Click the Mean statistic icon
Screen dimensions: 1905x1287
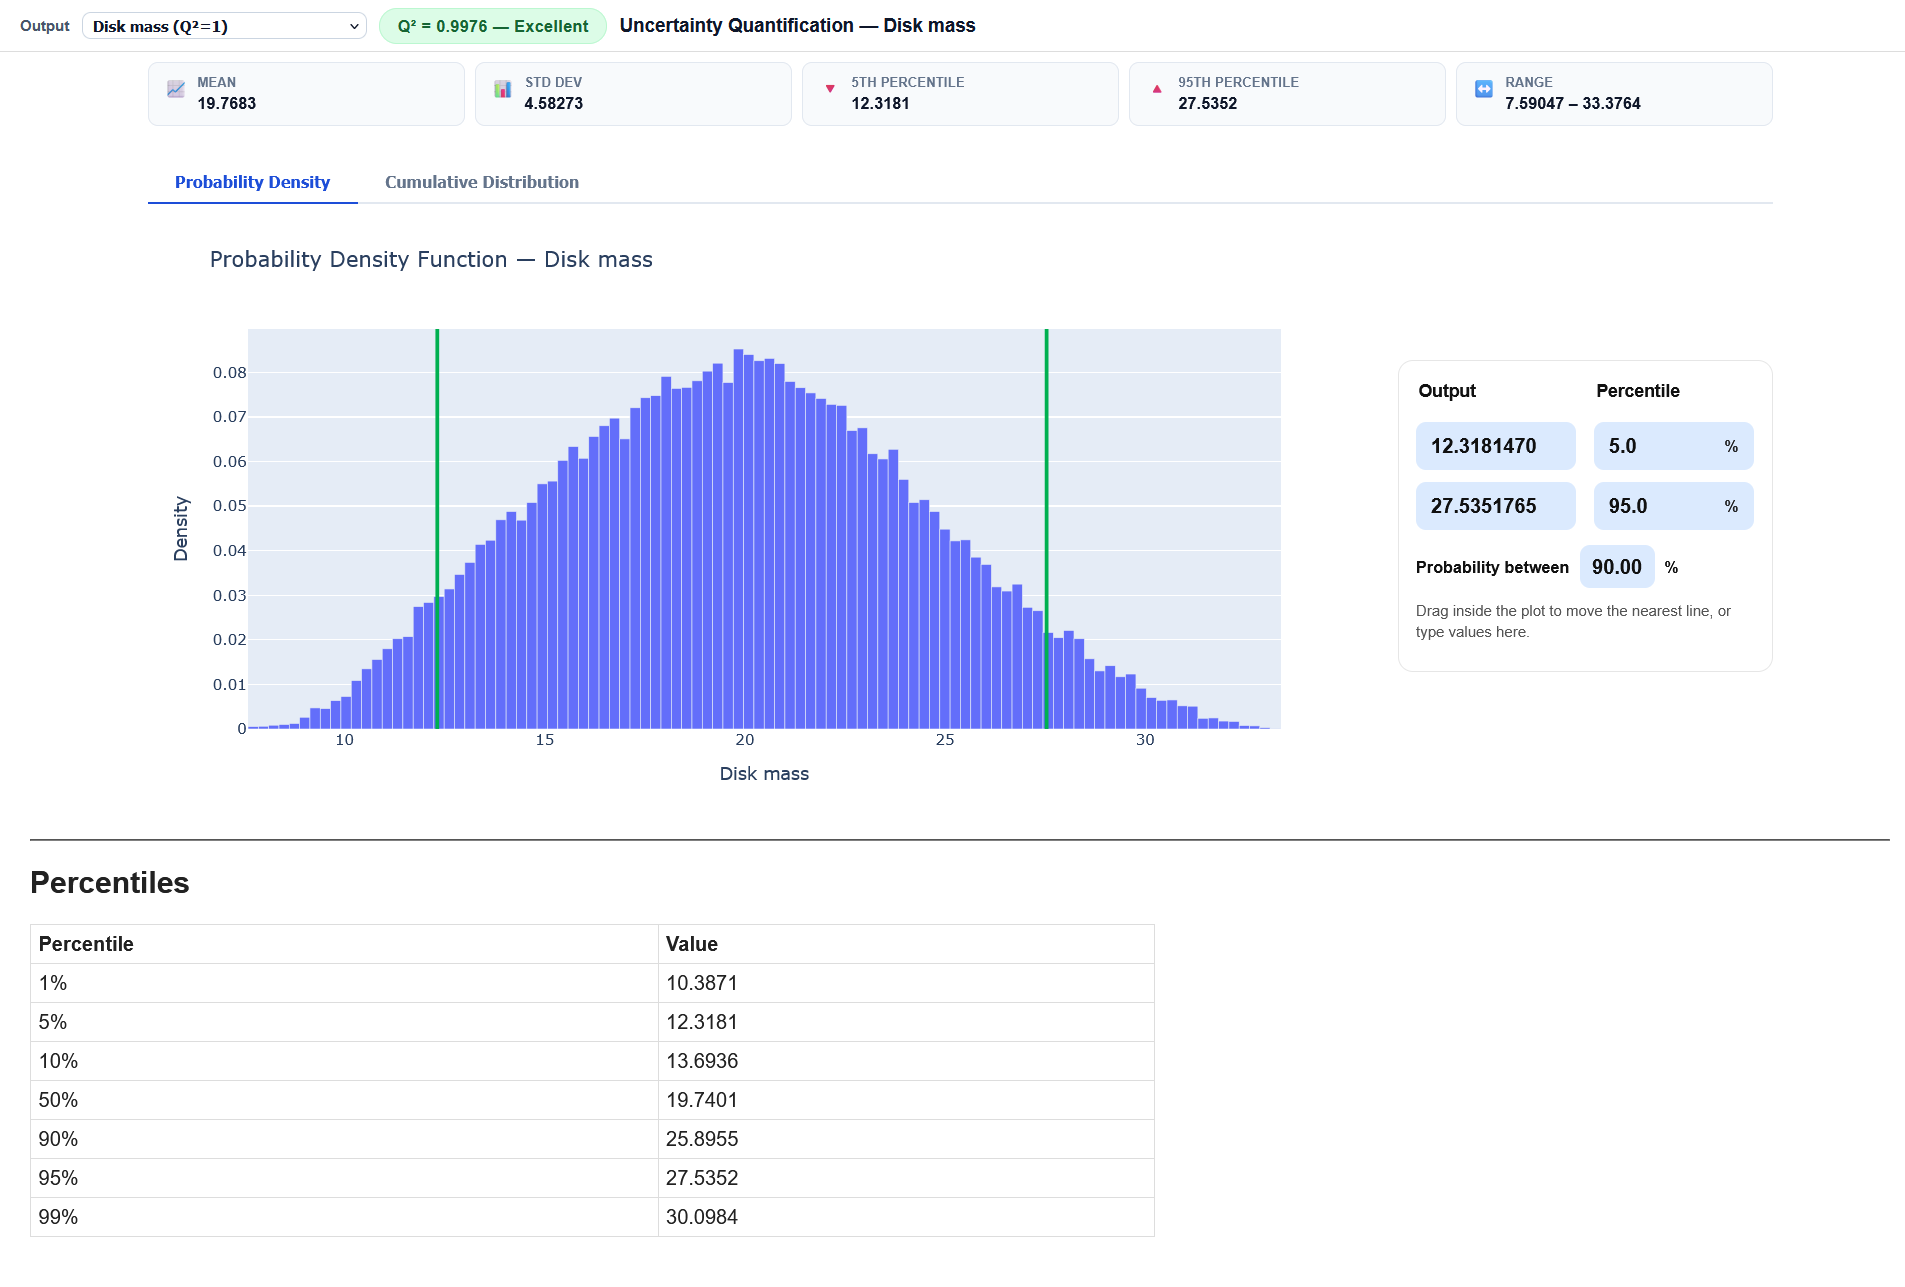[176, 90]
